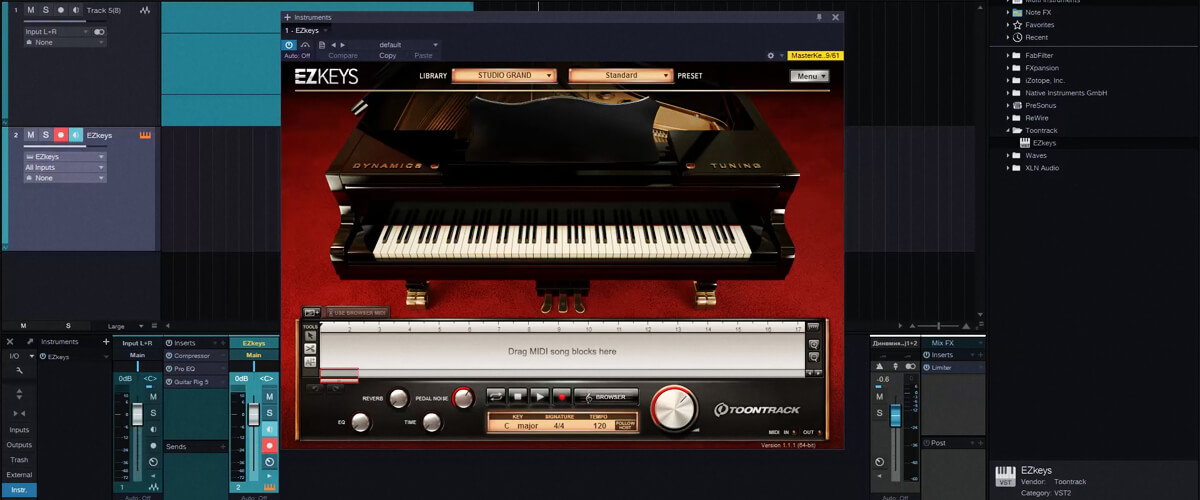Open the preset file page icon
1200x500 pixels.
pos(322,45)
